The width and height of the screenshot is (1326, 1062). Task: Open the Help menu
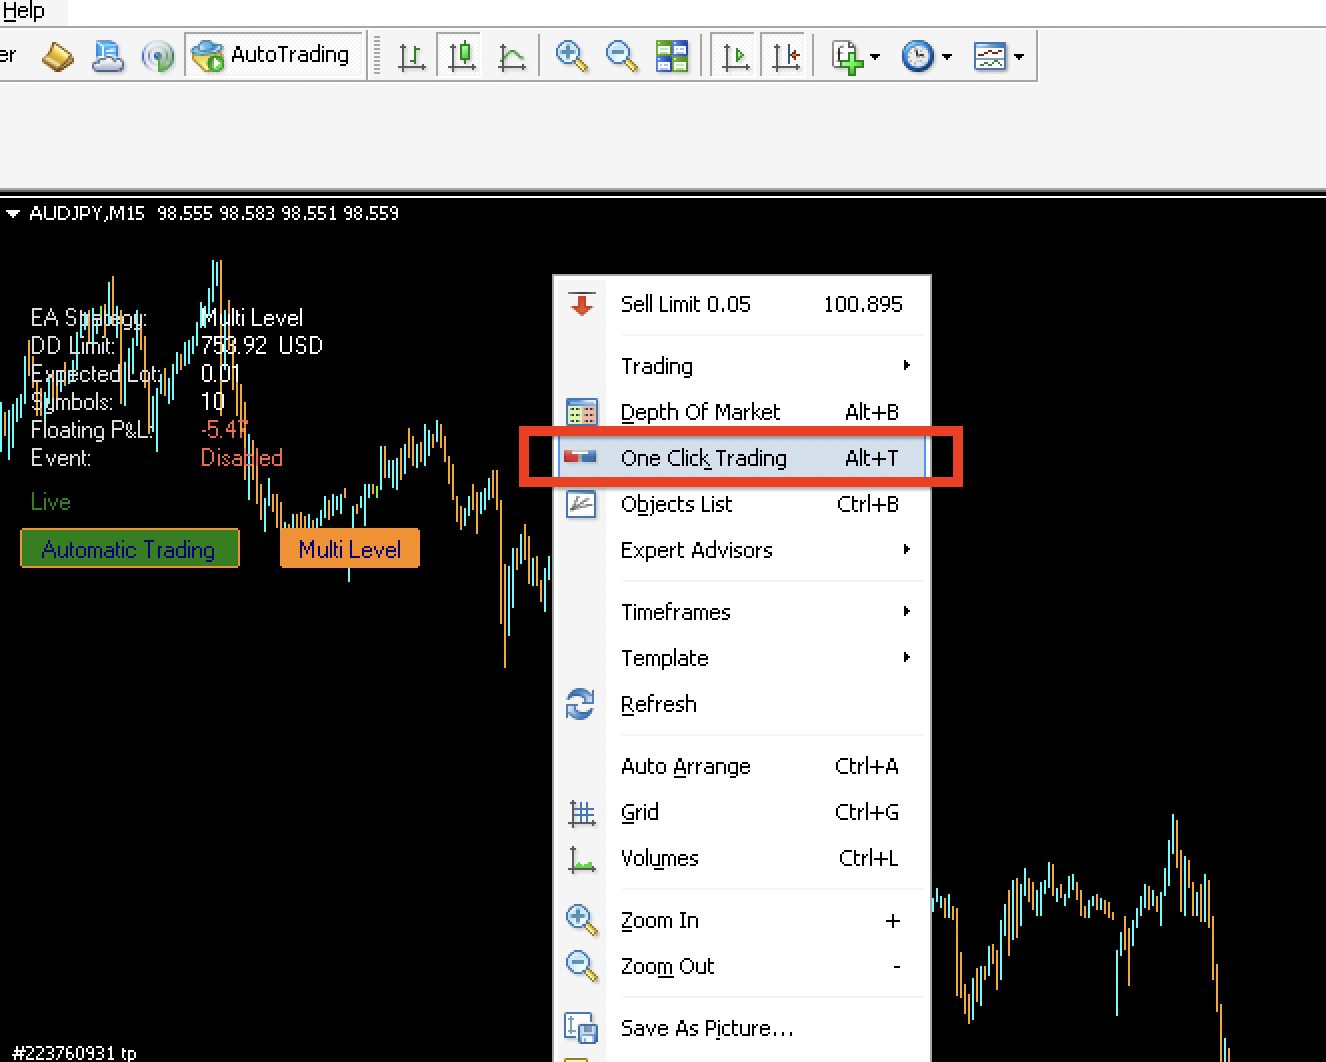(24, 11)
